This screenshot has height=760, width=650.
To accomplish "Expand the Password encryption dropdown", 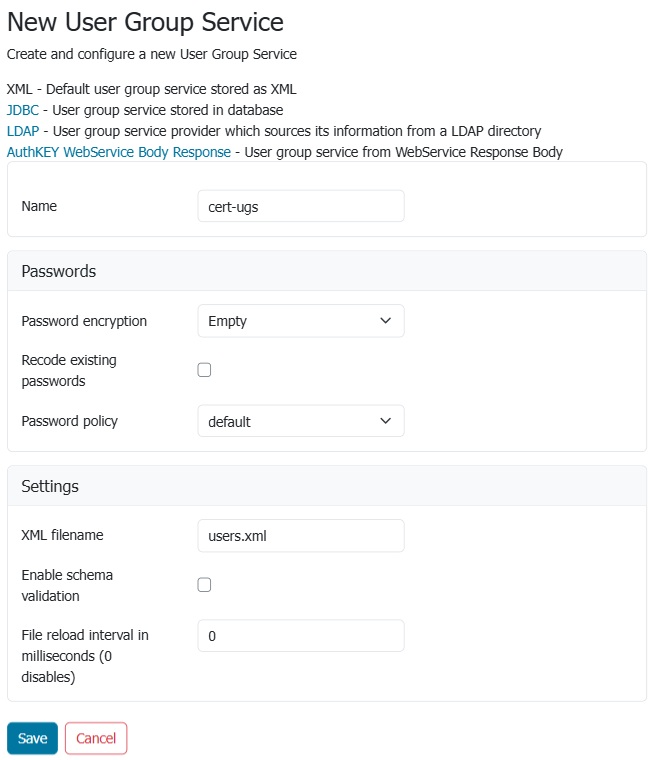I will click(301, 321).
